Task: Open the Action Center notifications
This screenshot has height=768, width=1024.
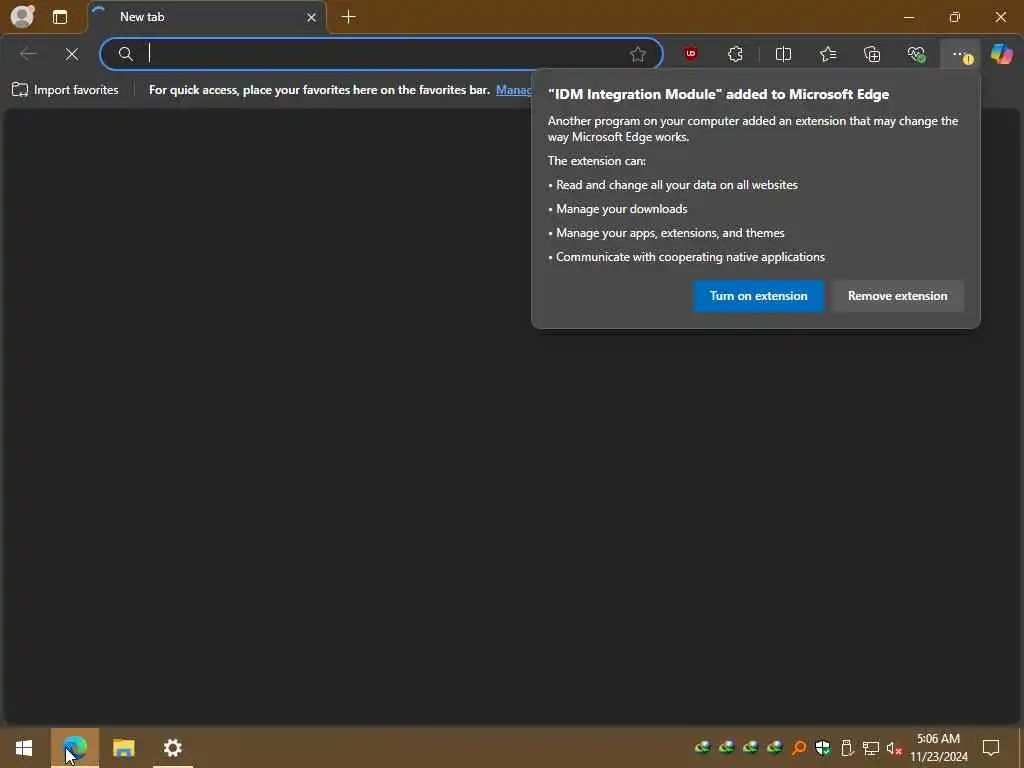Action: (x=991, y=748)
